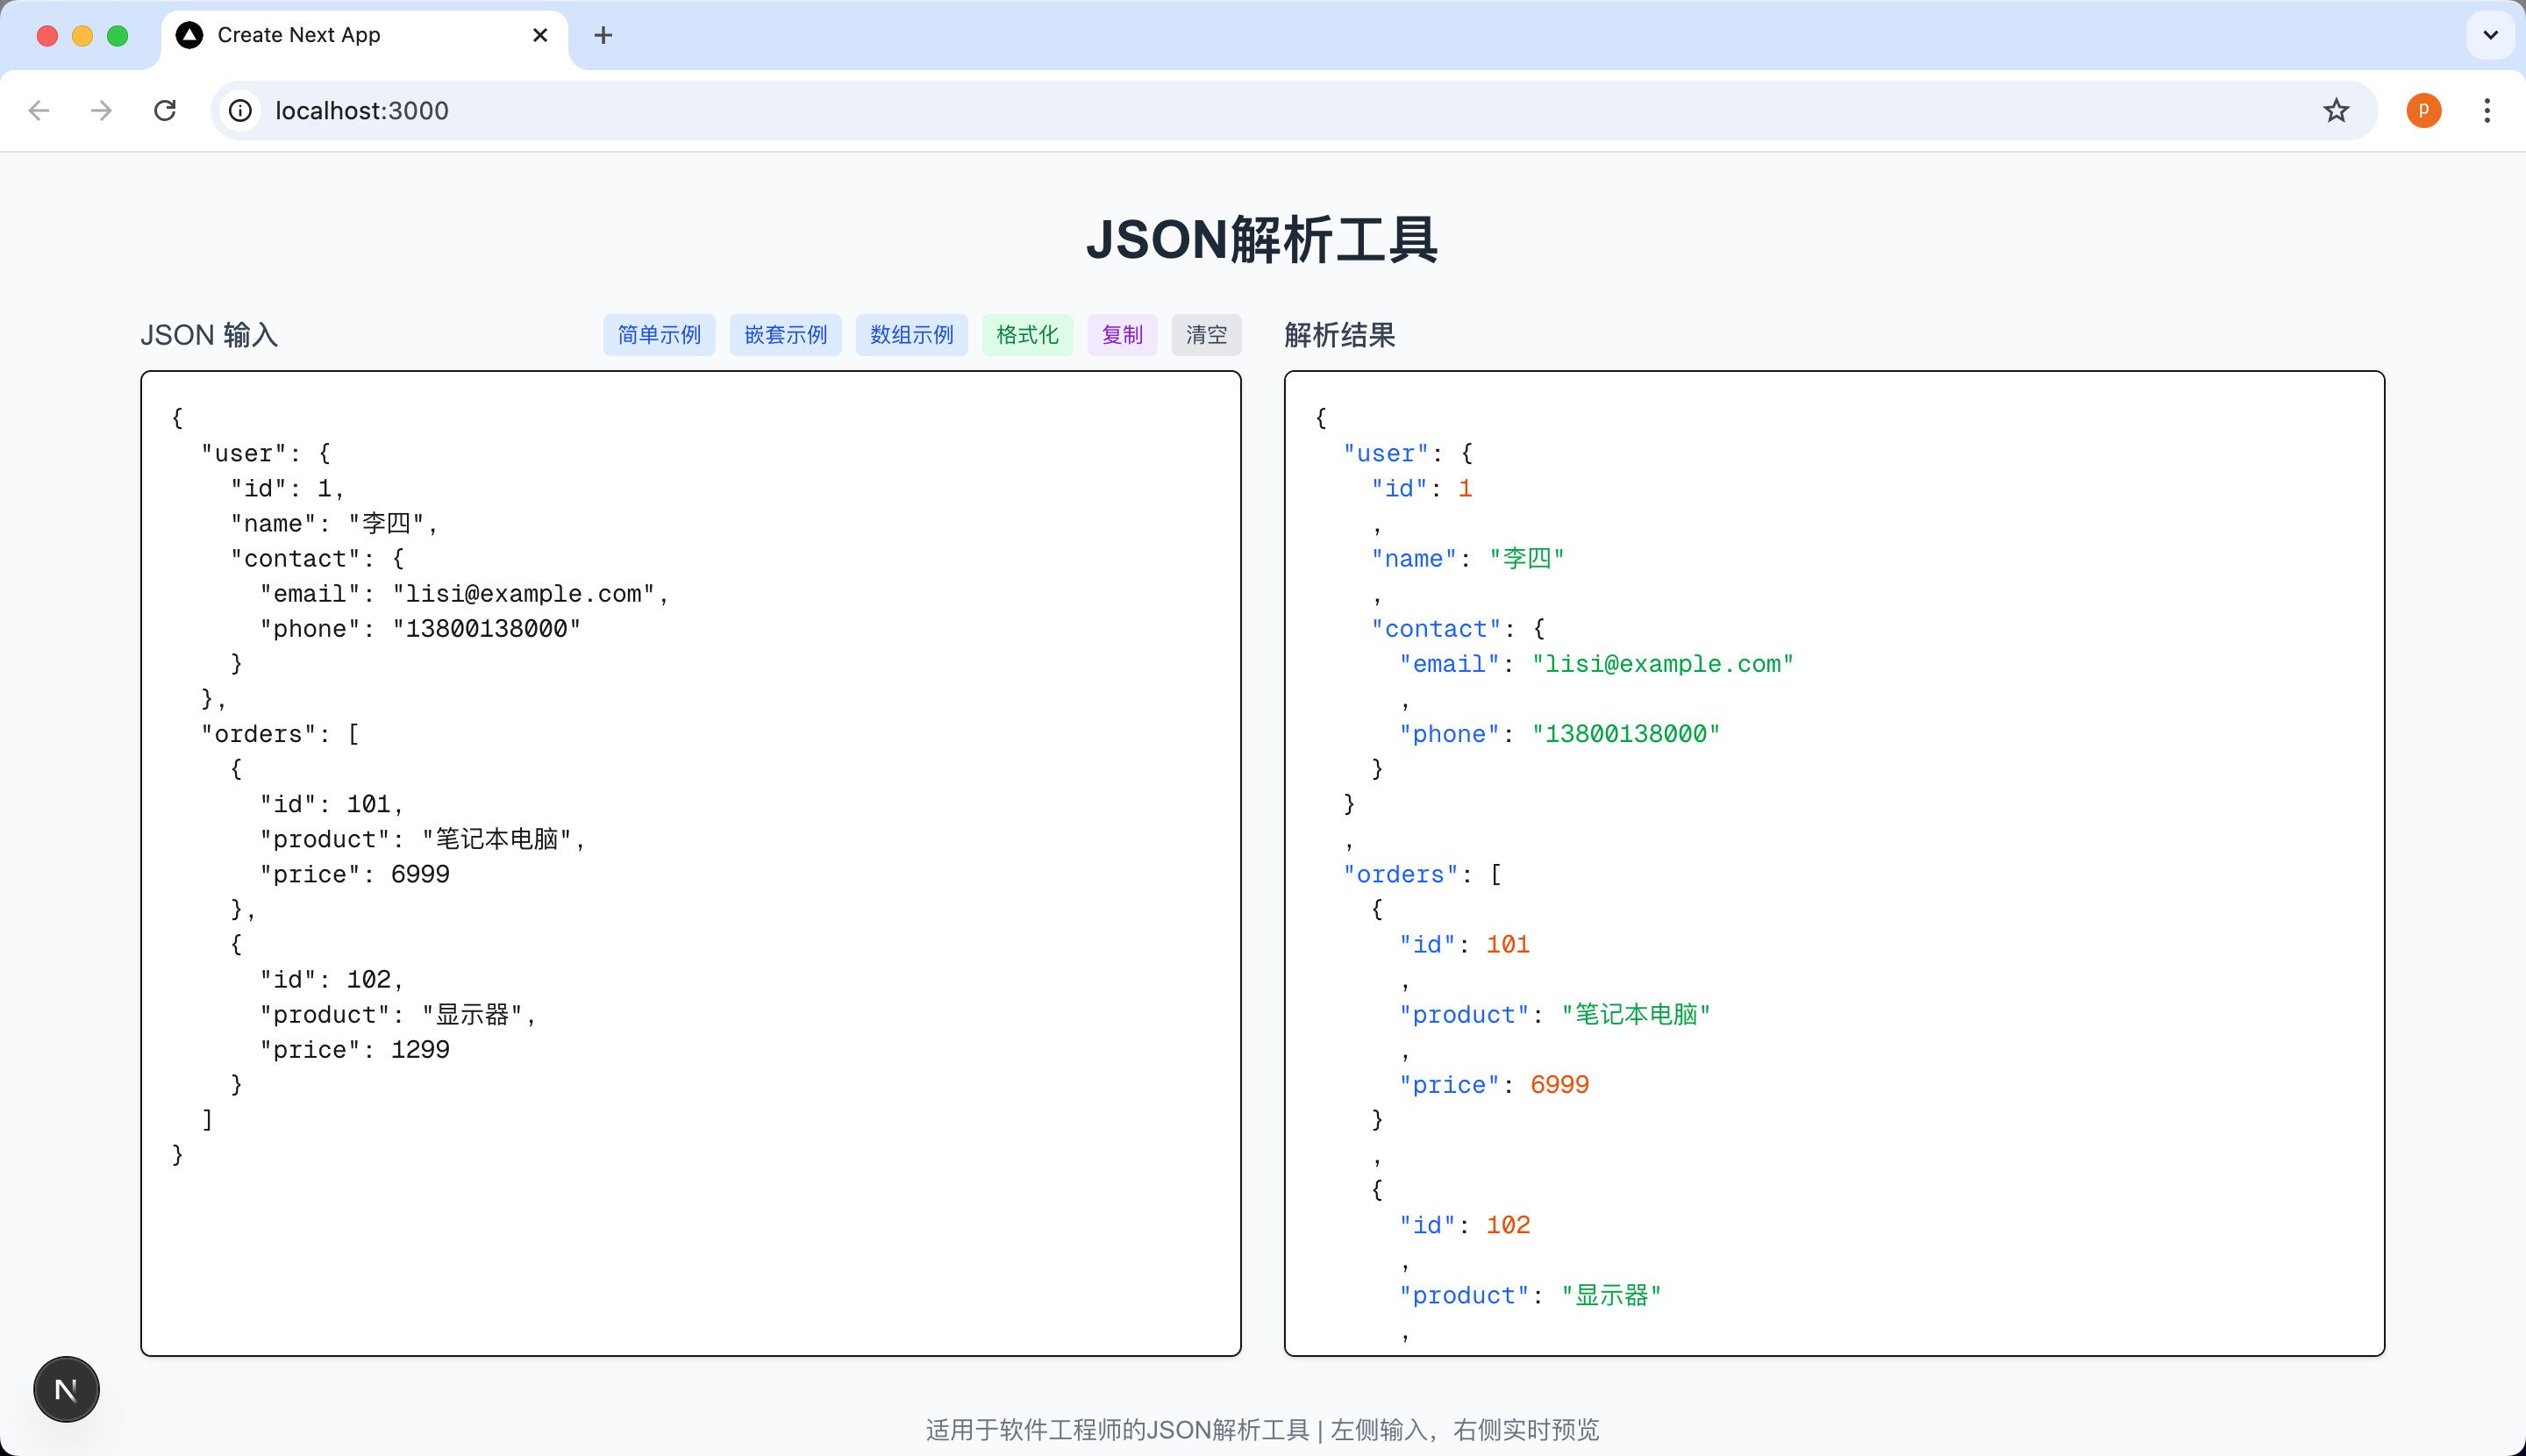The width and height of the screenshot is (2526, 1456).
Task: Open the Chrome three-dot menu
Action: [x=2486, y=110]
